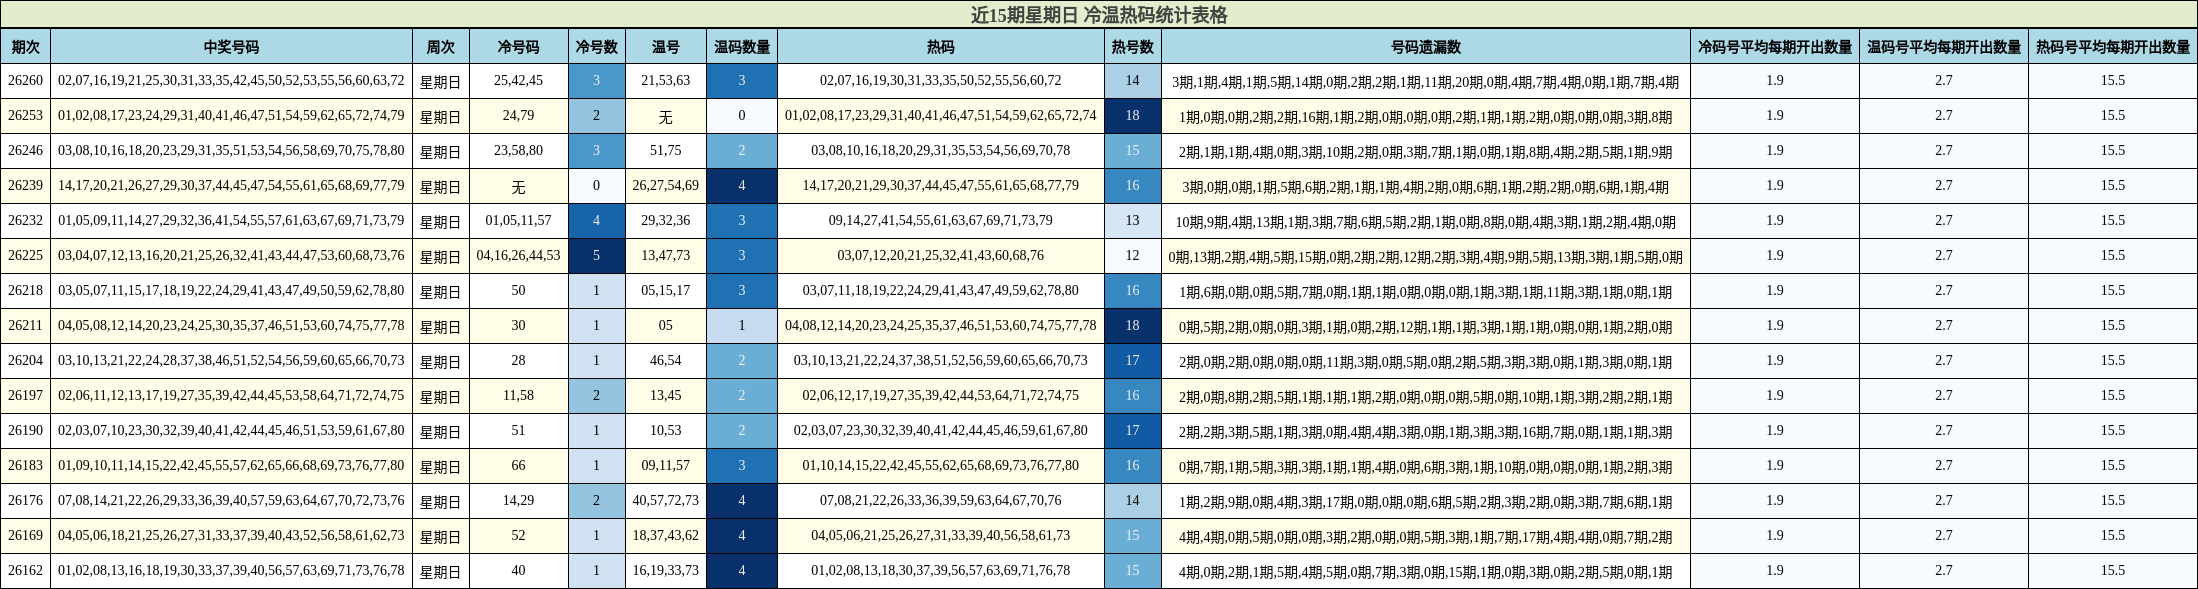This screenshot has height=589, width=2198.
Task: Click period number 26253
Action: coord(26,116)
